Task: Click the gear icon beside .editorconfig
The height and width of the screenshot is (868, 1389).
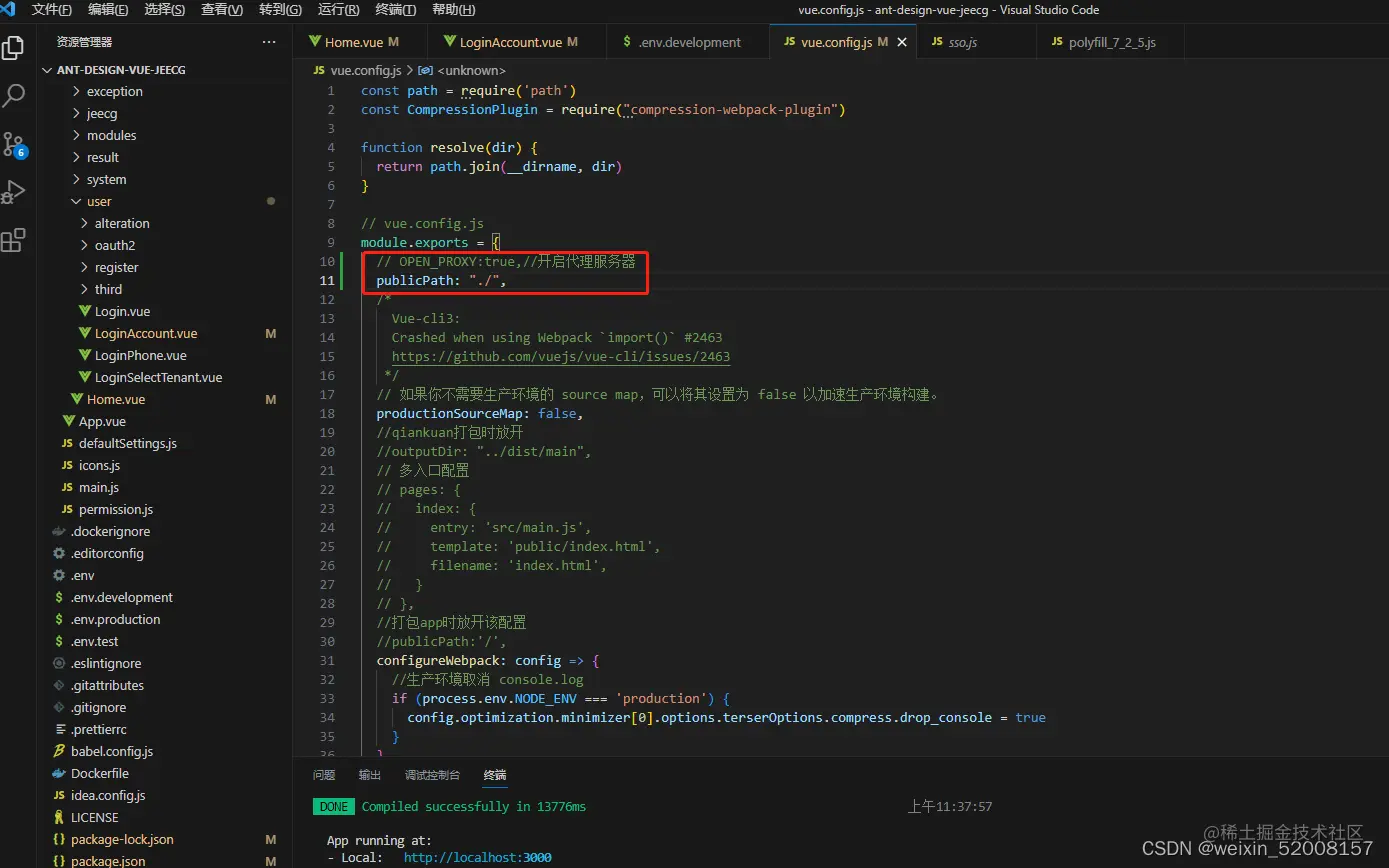Action: (59, 553)
